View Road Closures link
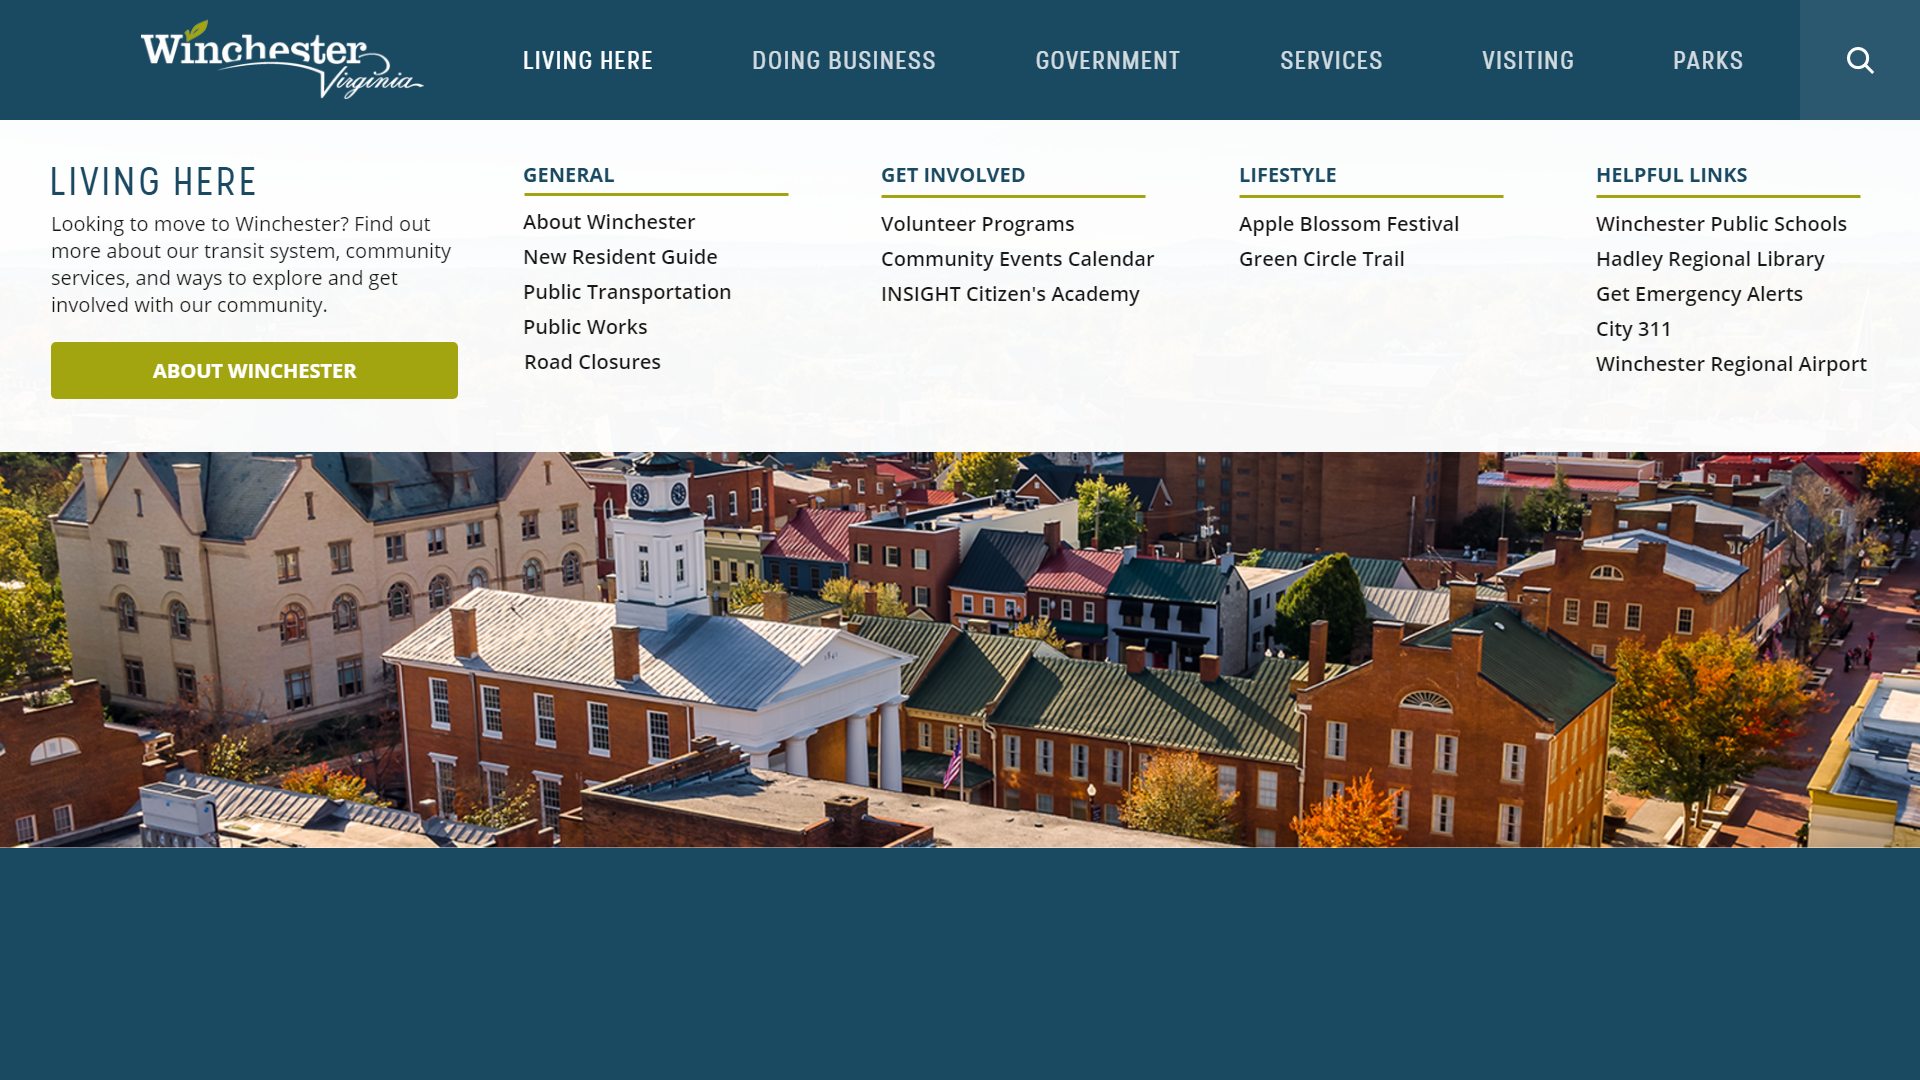This screenshot has width=1920, height=1080. 592,362
